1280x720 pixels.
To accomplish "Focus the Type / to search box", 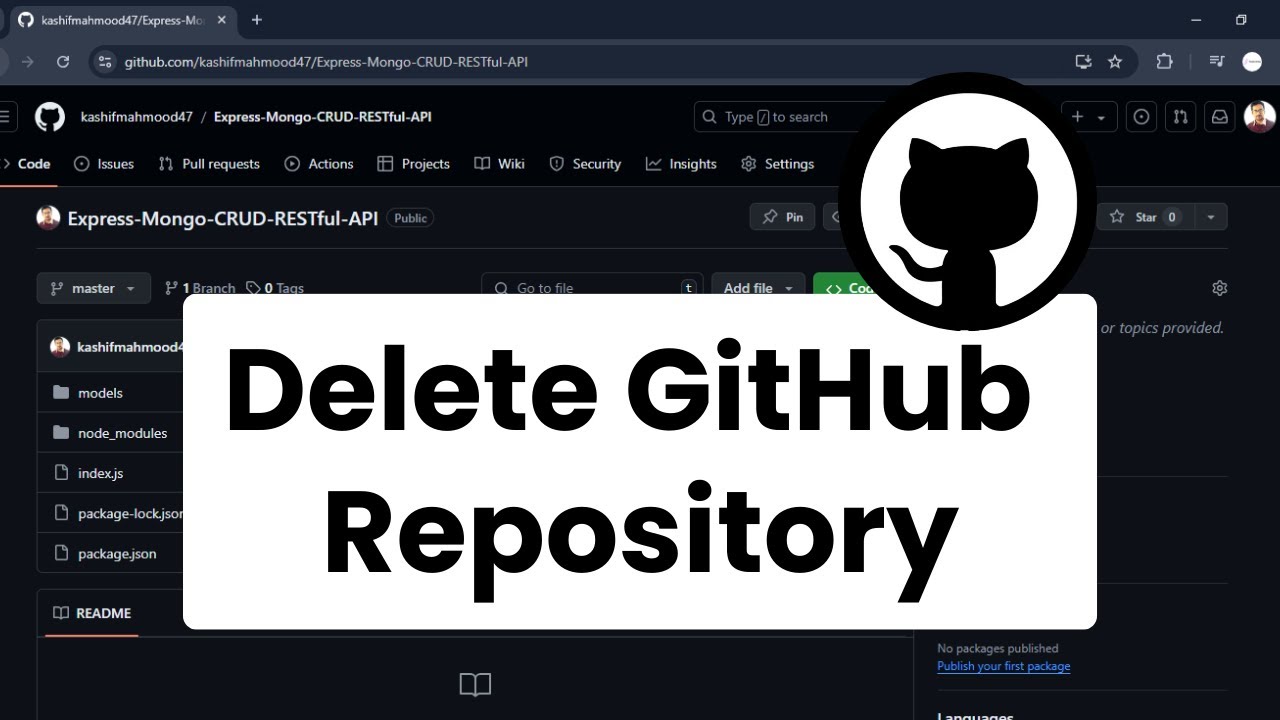I will pos(775,117).
